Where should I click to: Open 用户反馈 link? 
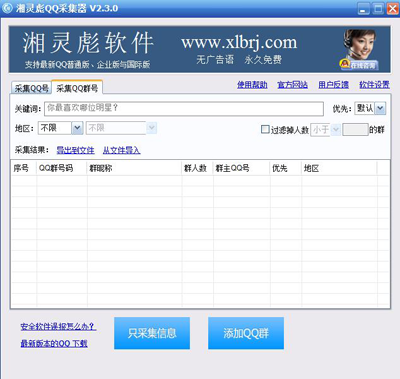pyautogui.click(x=333, y=85)
